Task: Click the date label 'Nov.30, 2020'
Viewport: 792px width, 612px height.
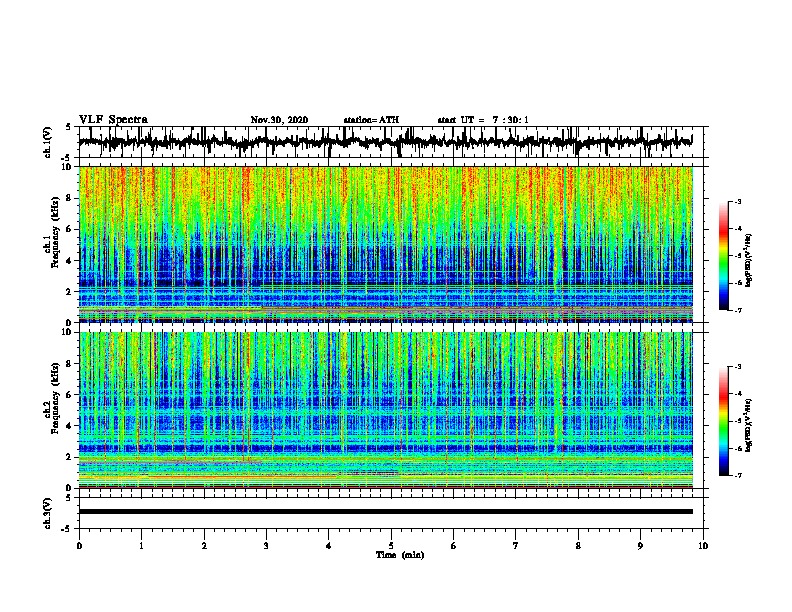Action: [x=279, y=120]
